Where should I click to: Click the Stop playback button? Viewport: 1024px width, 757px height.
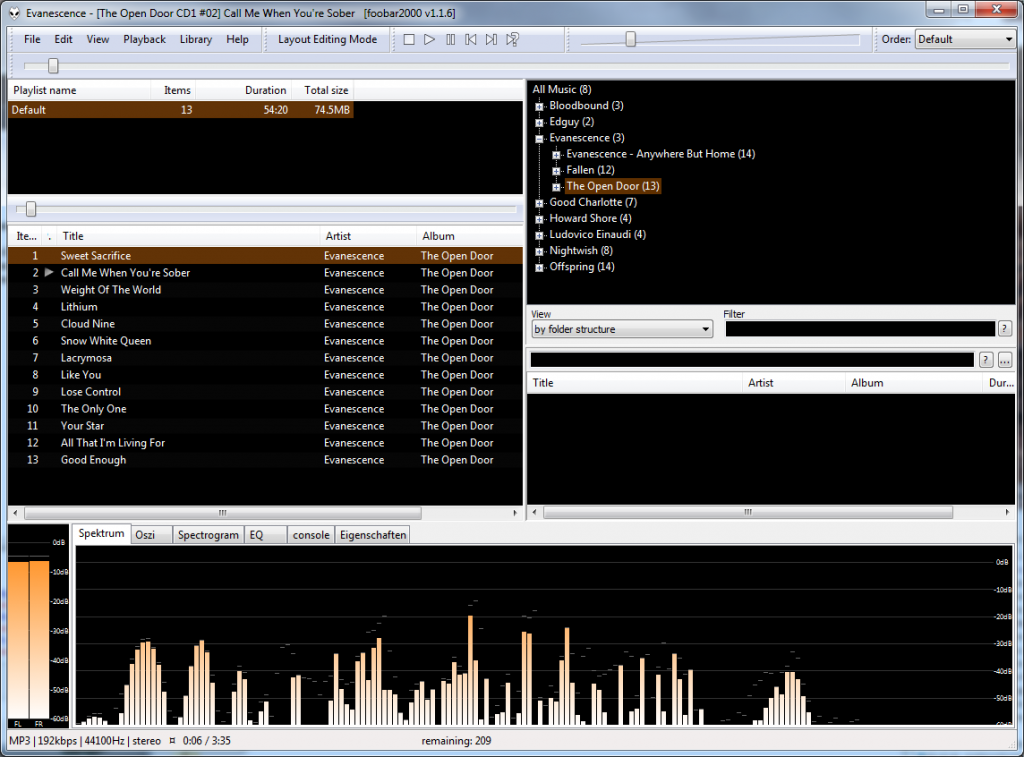pos(409,40)
